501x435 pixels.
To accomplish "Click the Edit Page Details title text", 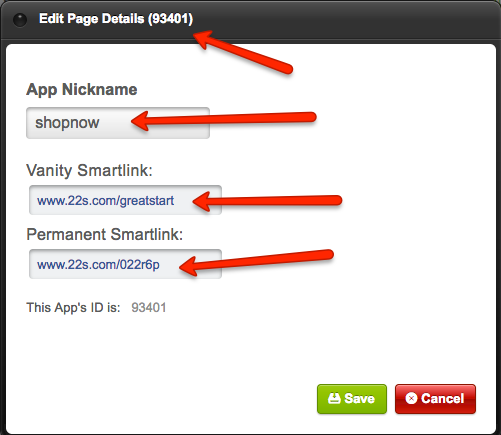I will pos(92,19).
